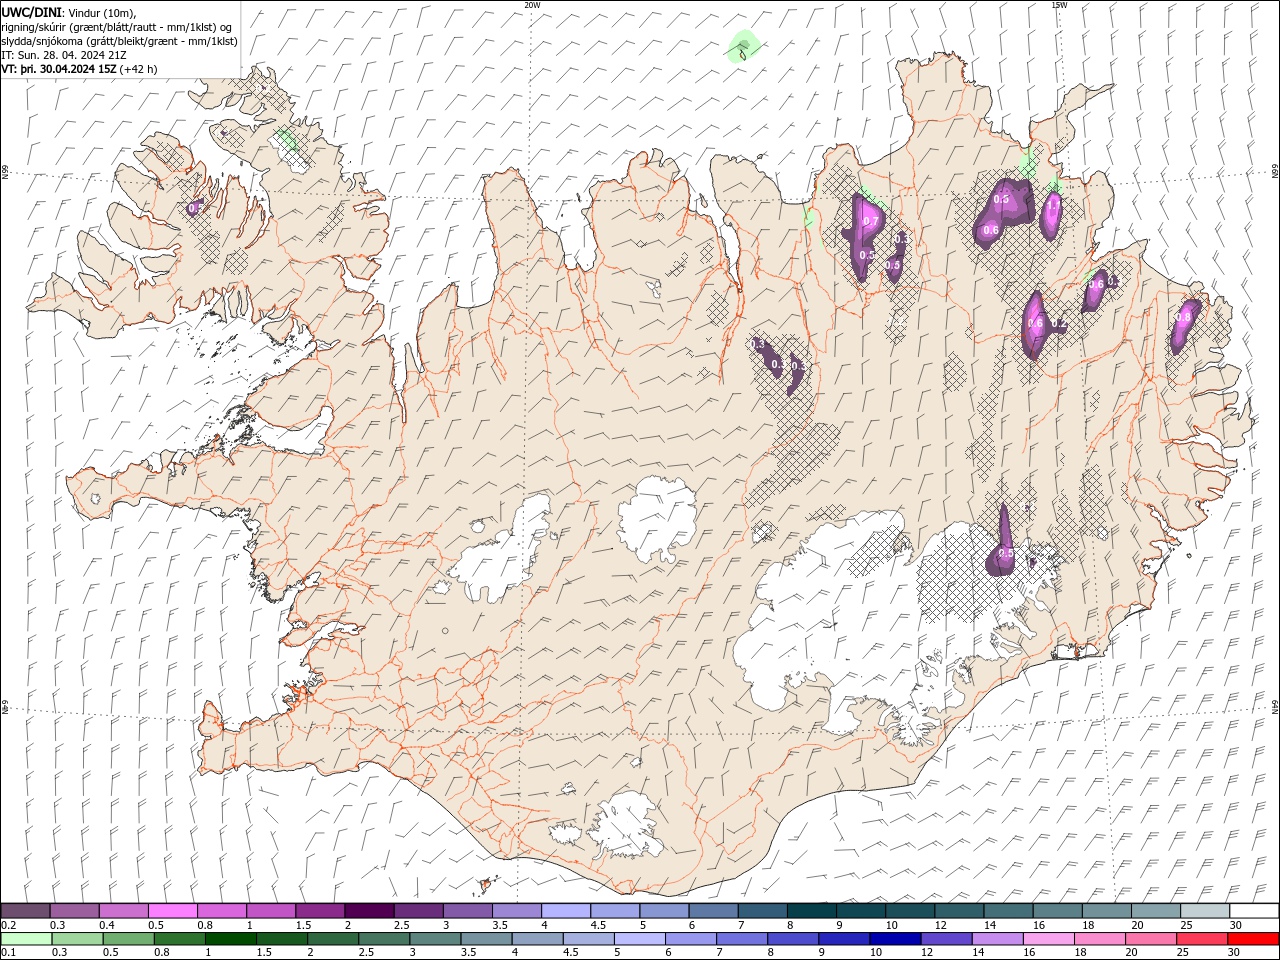1280x960 pixels.
Task: Pick the top-row lavender swatch labeled 4
Action: coord(565,911)
